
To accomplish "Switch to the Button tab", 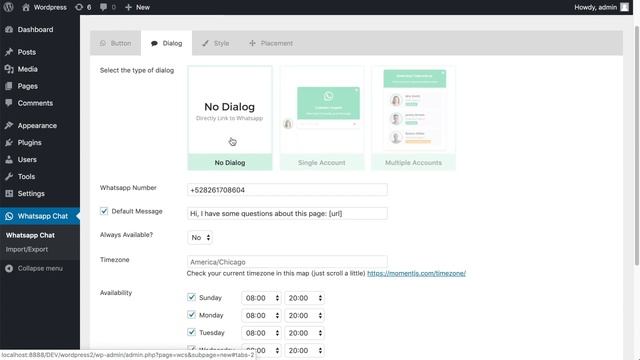I will pos(116,43).
